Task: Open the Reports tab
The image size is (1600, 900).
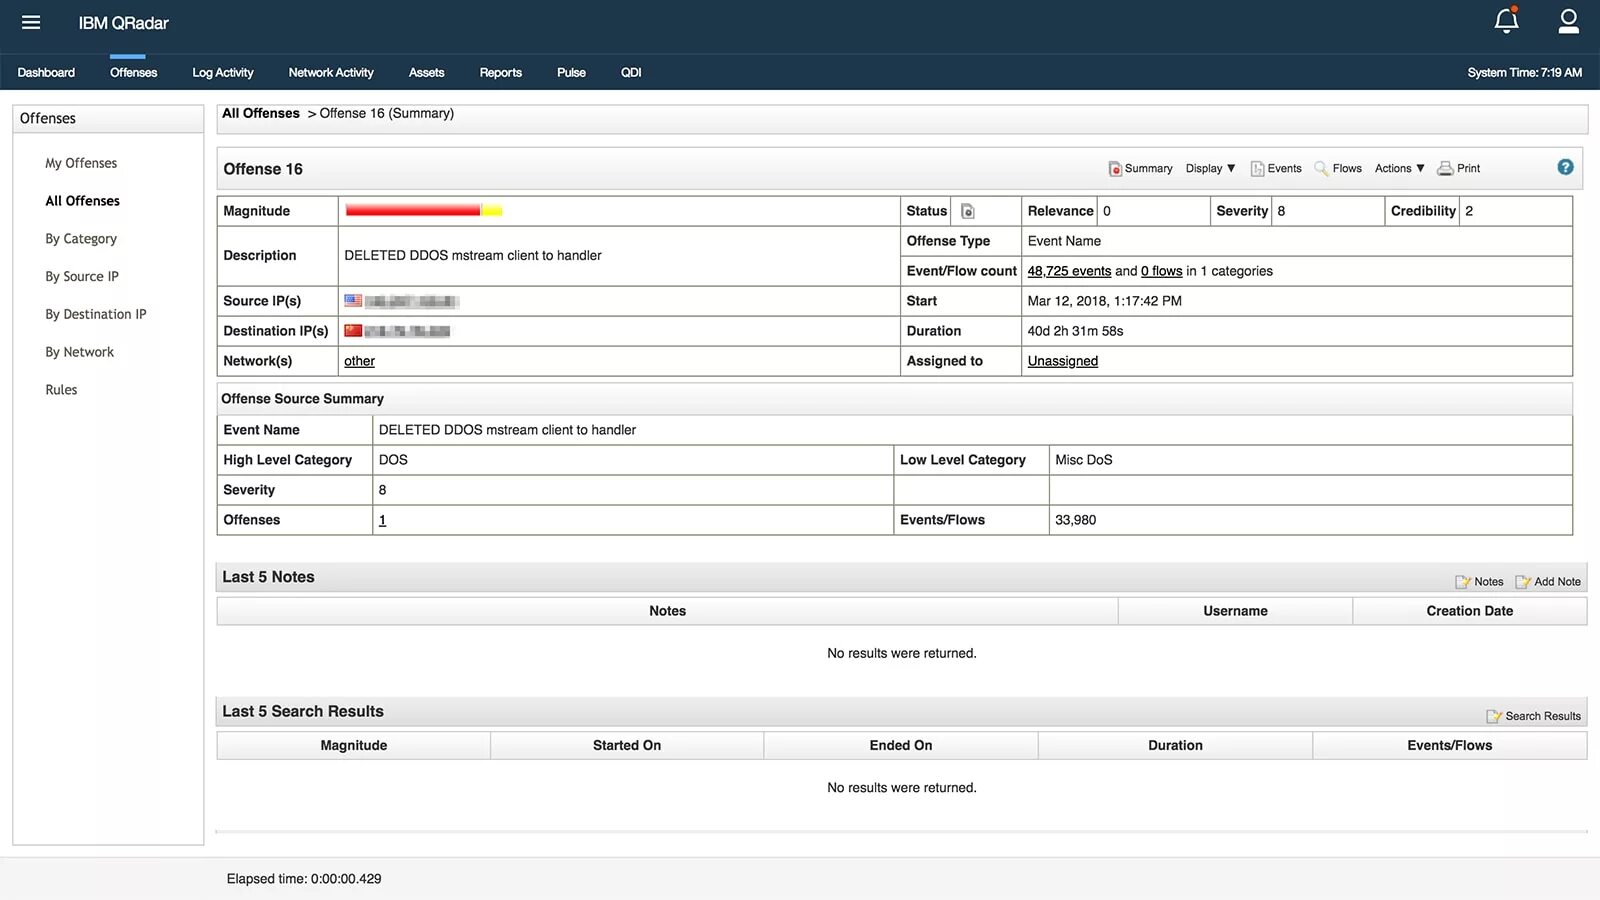Action: point(500,72)
